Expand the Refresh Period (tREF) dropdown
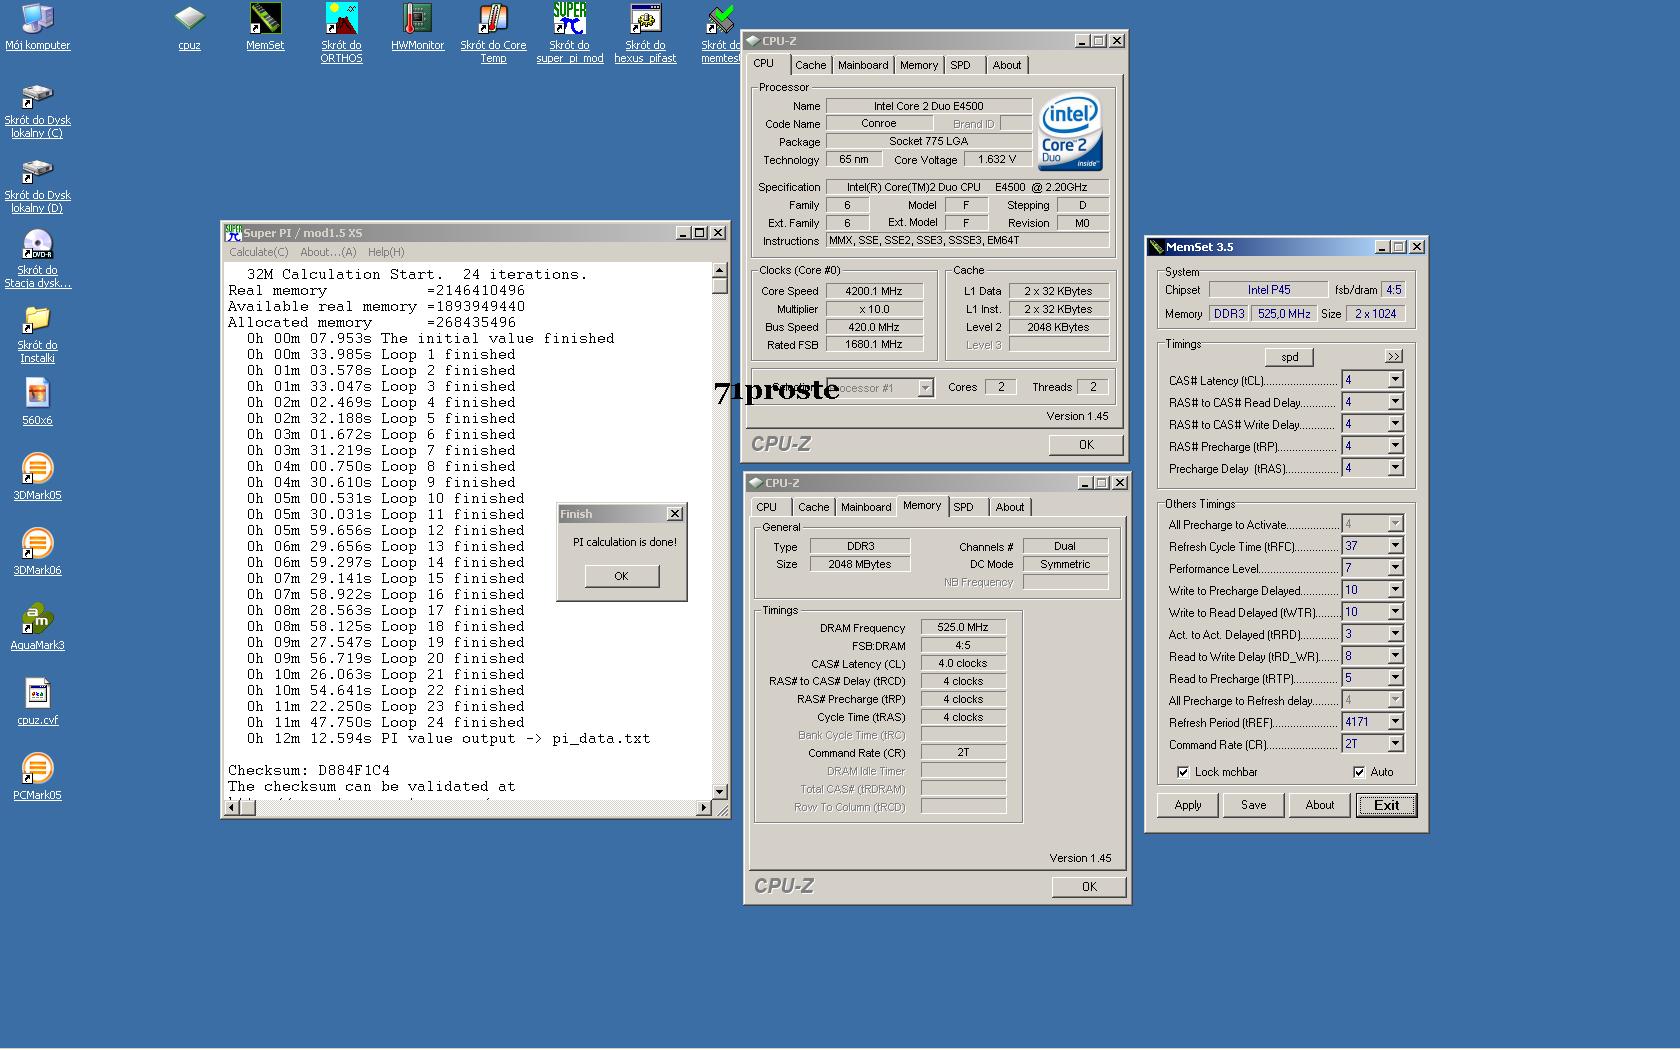Image resolution: width=1680 pixels, height=1050 pixels. [1395, 722]
